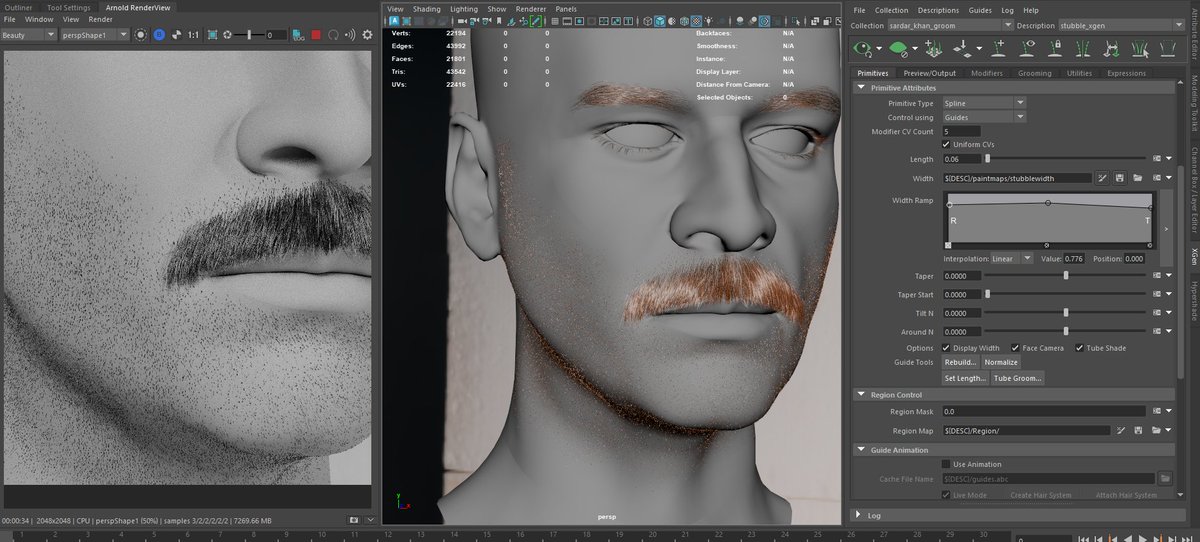Click the Width expression editor icon

[x=1102, y=178]
